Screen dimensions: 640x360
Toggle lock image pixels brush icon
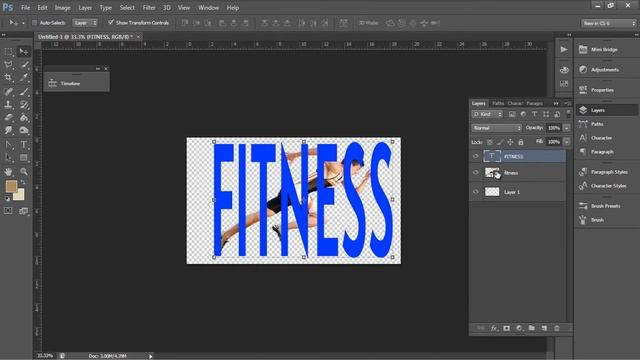pyautogui.click(x=500, y=142)
